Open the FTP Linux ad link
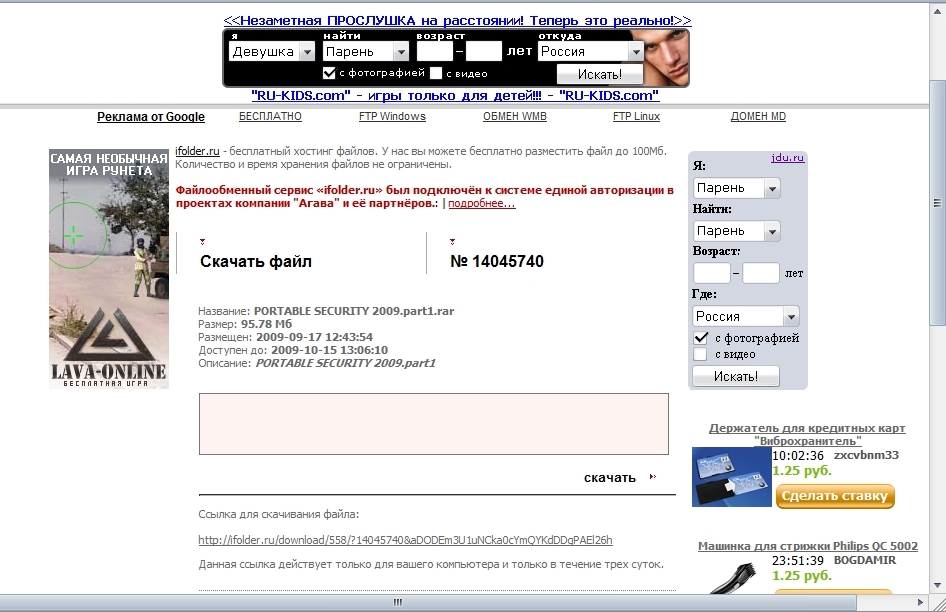Image resolution: width=946 pixels, height=612 pixels. [636, 116]
